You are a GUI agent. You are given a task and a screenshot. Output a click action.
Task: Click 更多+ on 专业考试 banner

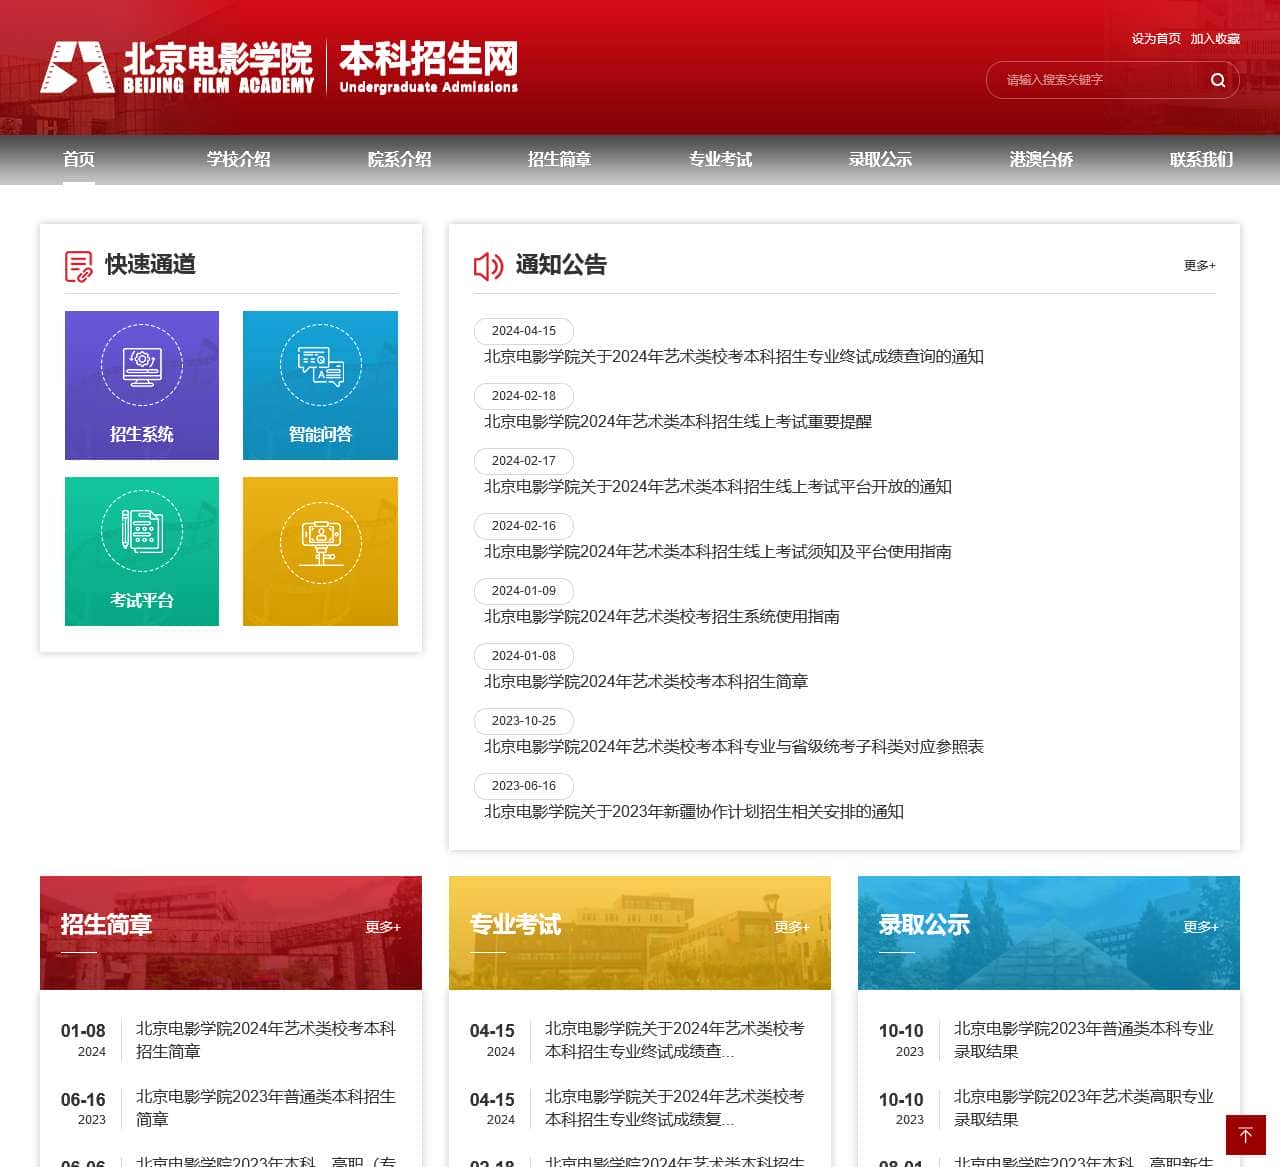792,927
